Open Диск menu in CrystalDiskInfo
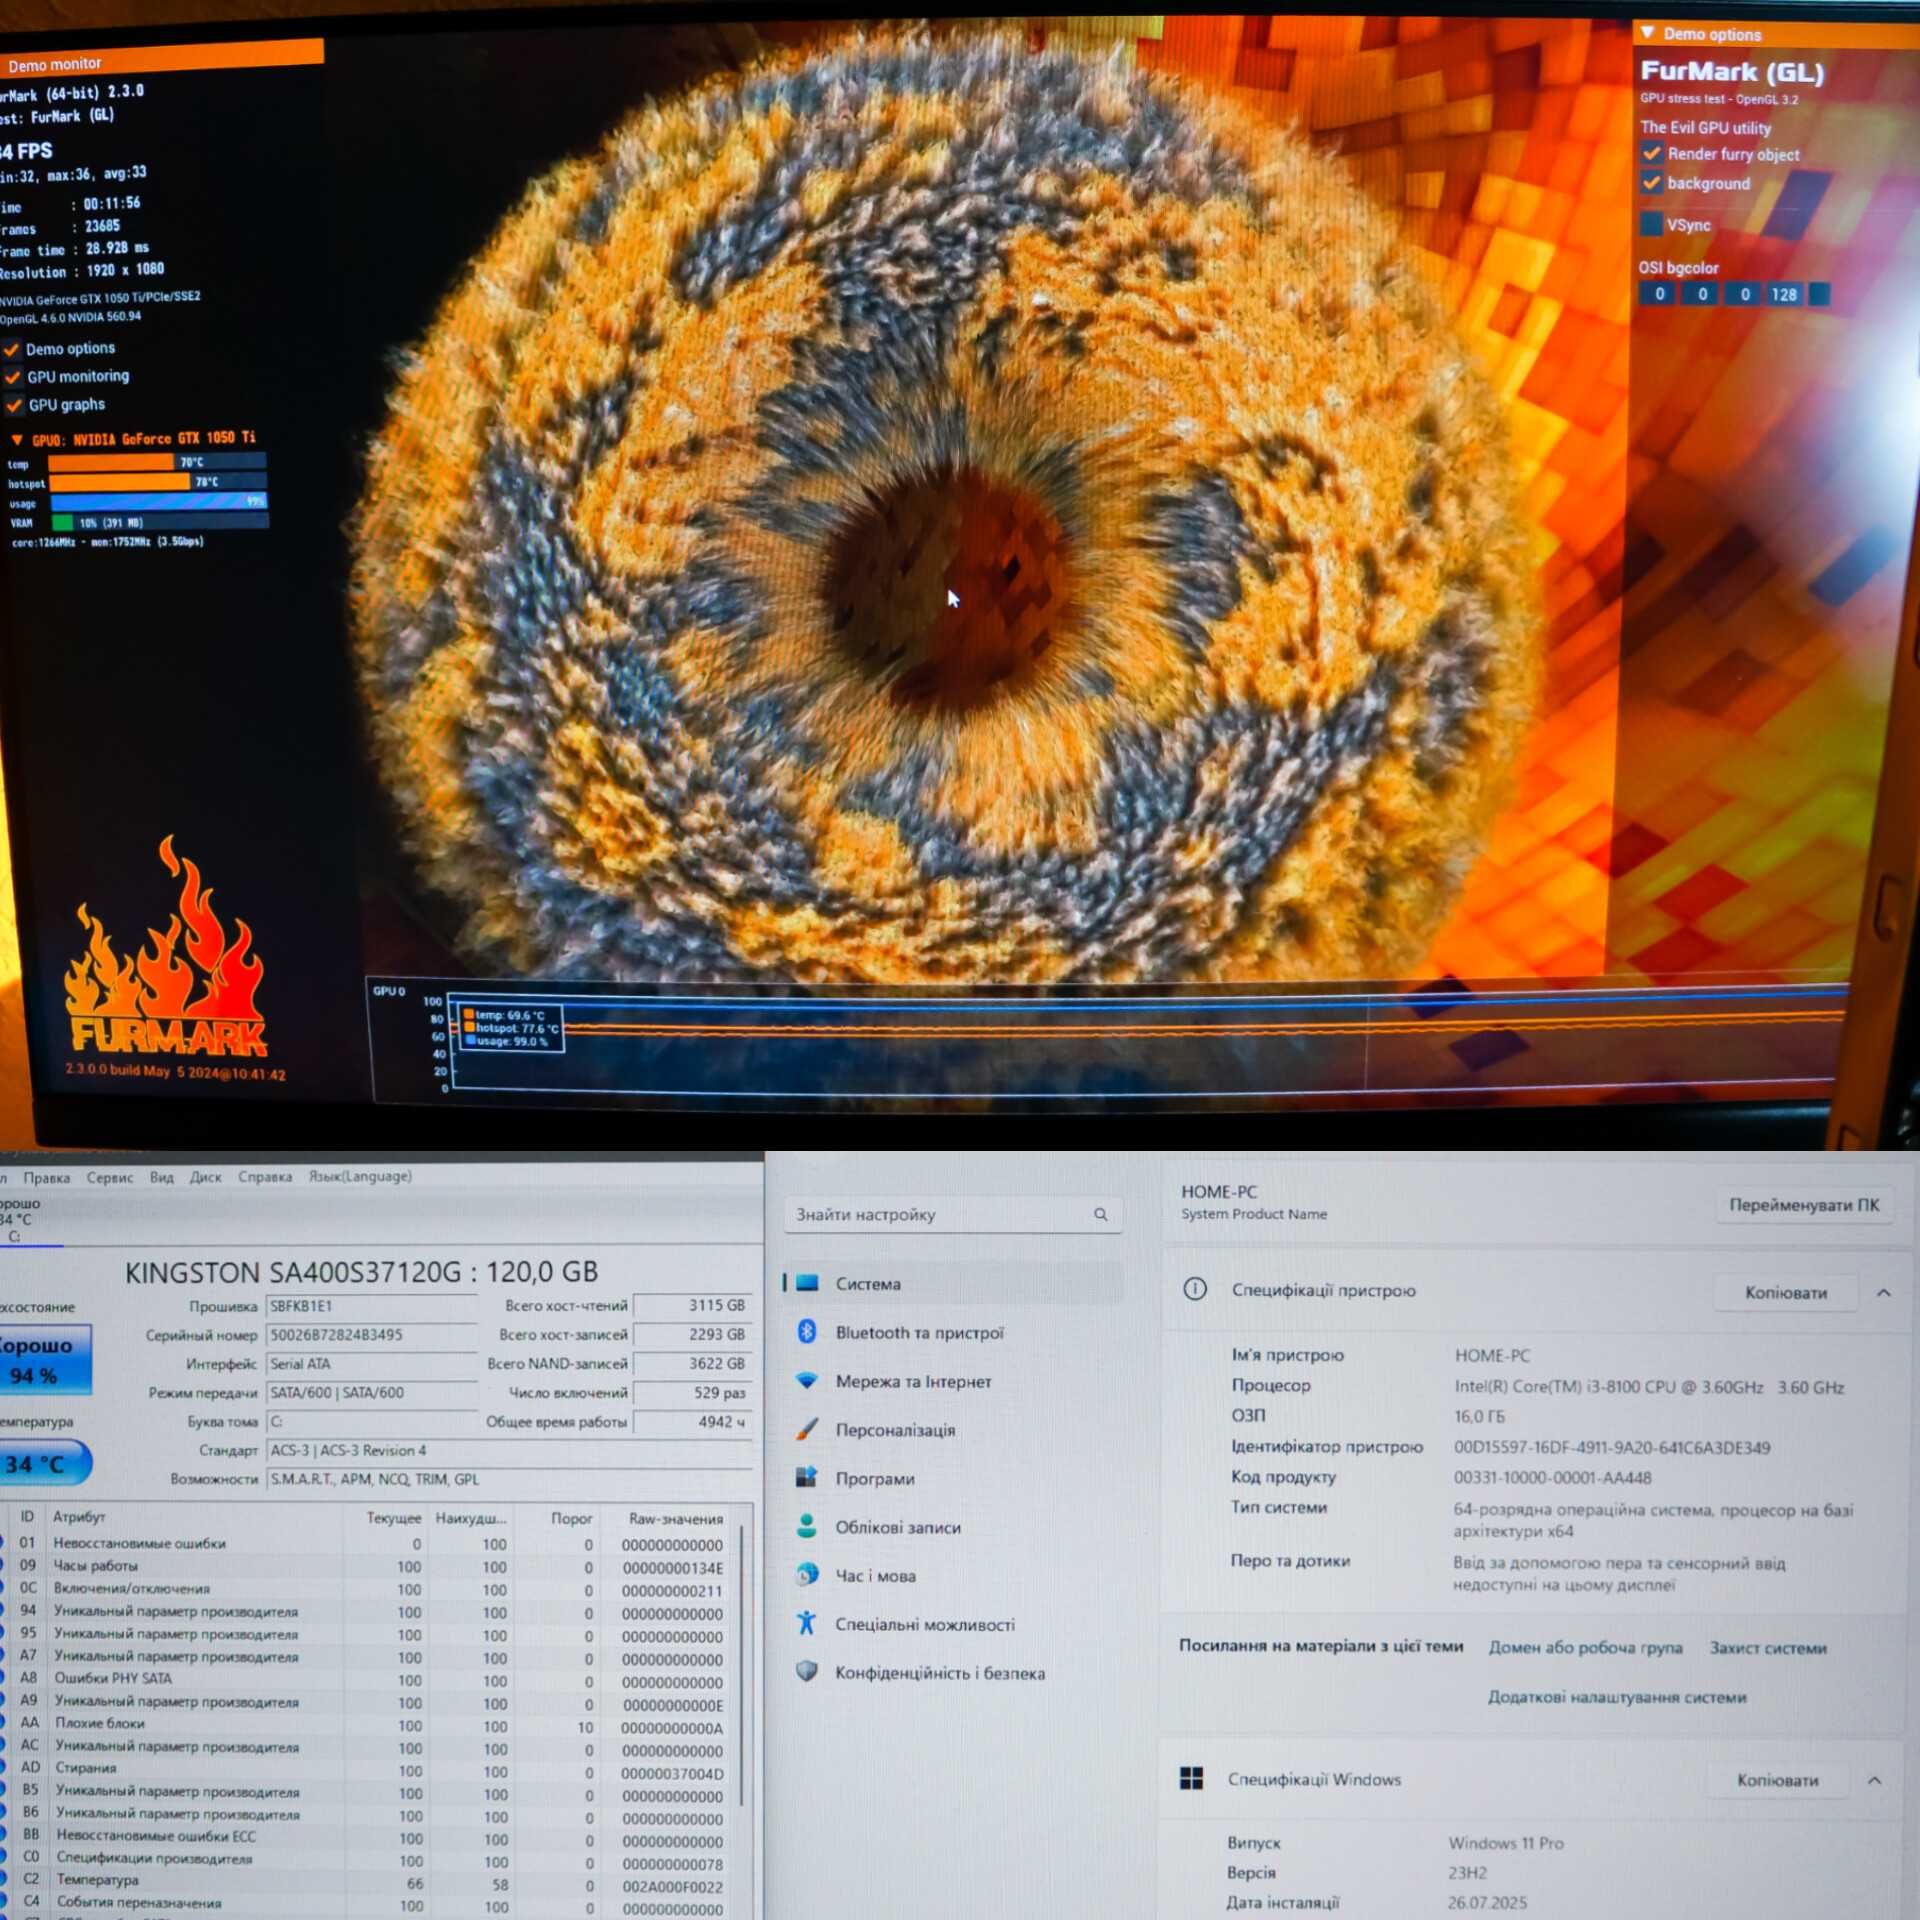The height and width of the screenshot is (1920, 1920). (x=206, y=1177)
